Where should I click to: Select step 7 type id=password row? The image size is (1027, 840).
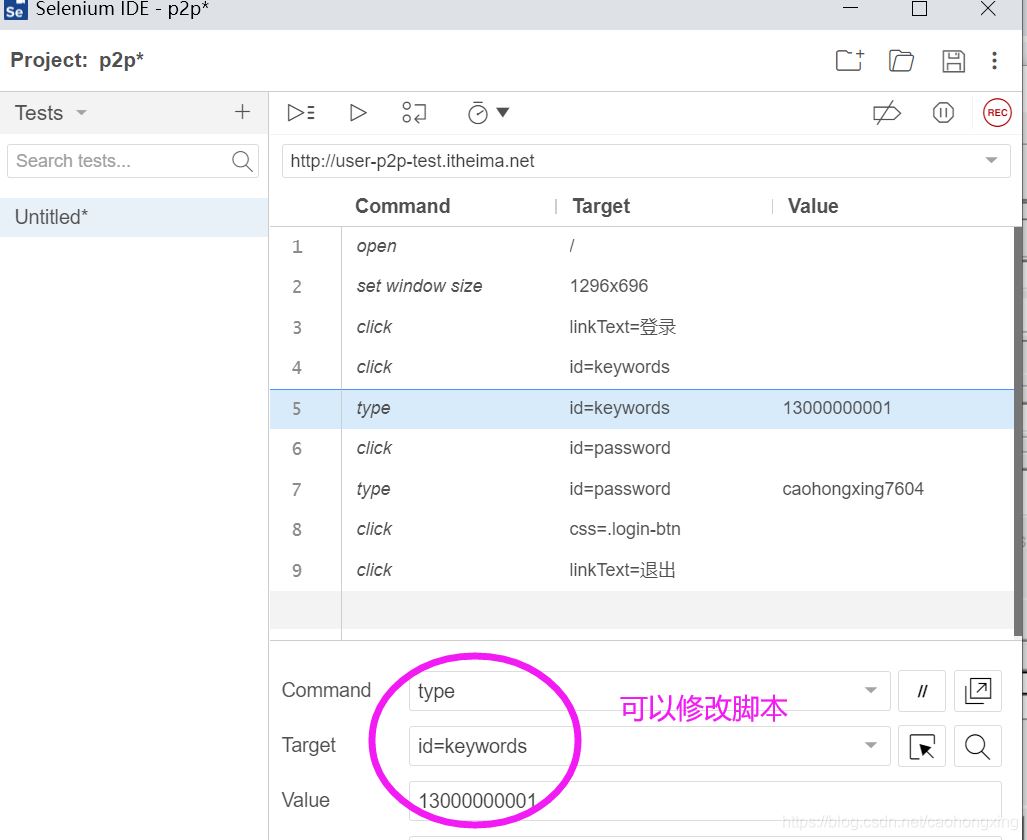click(642, 489)
